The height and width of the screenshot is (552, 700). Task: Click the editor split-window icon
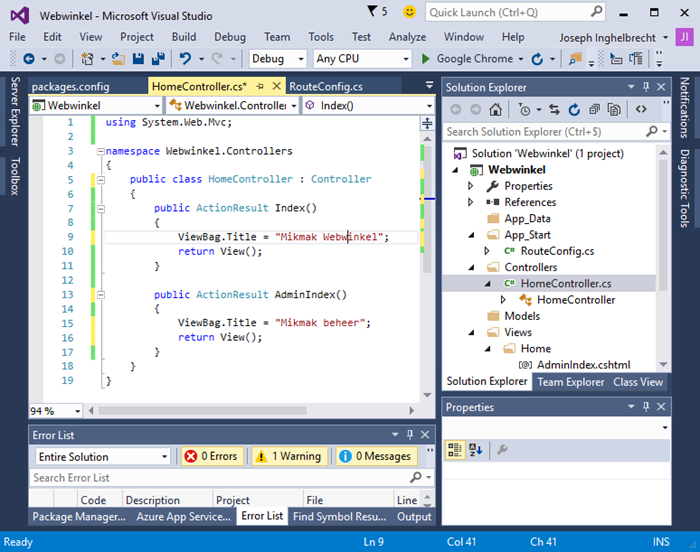[x=427, y=123]
